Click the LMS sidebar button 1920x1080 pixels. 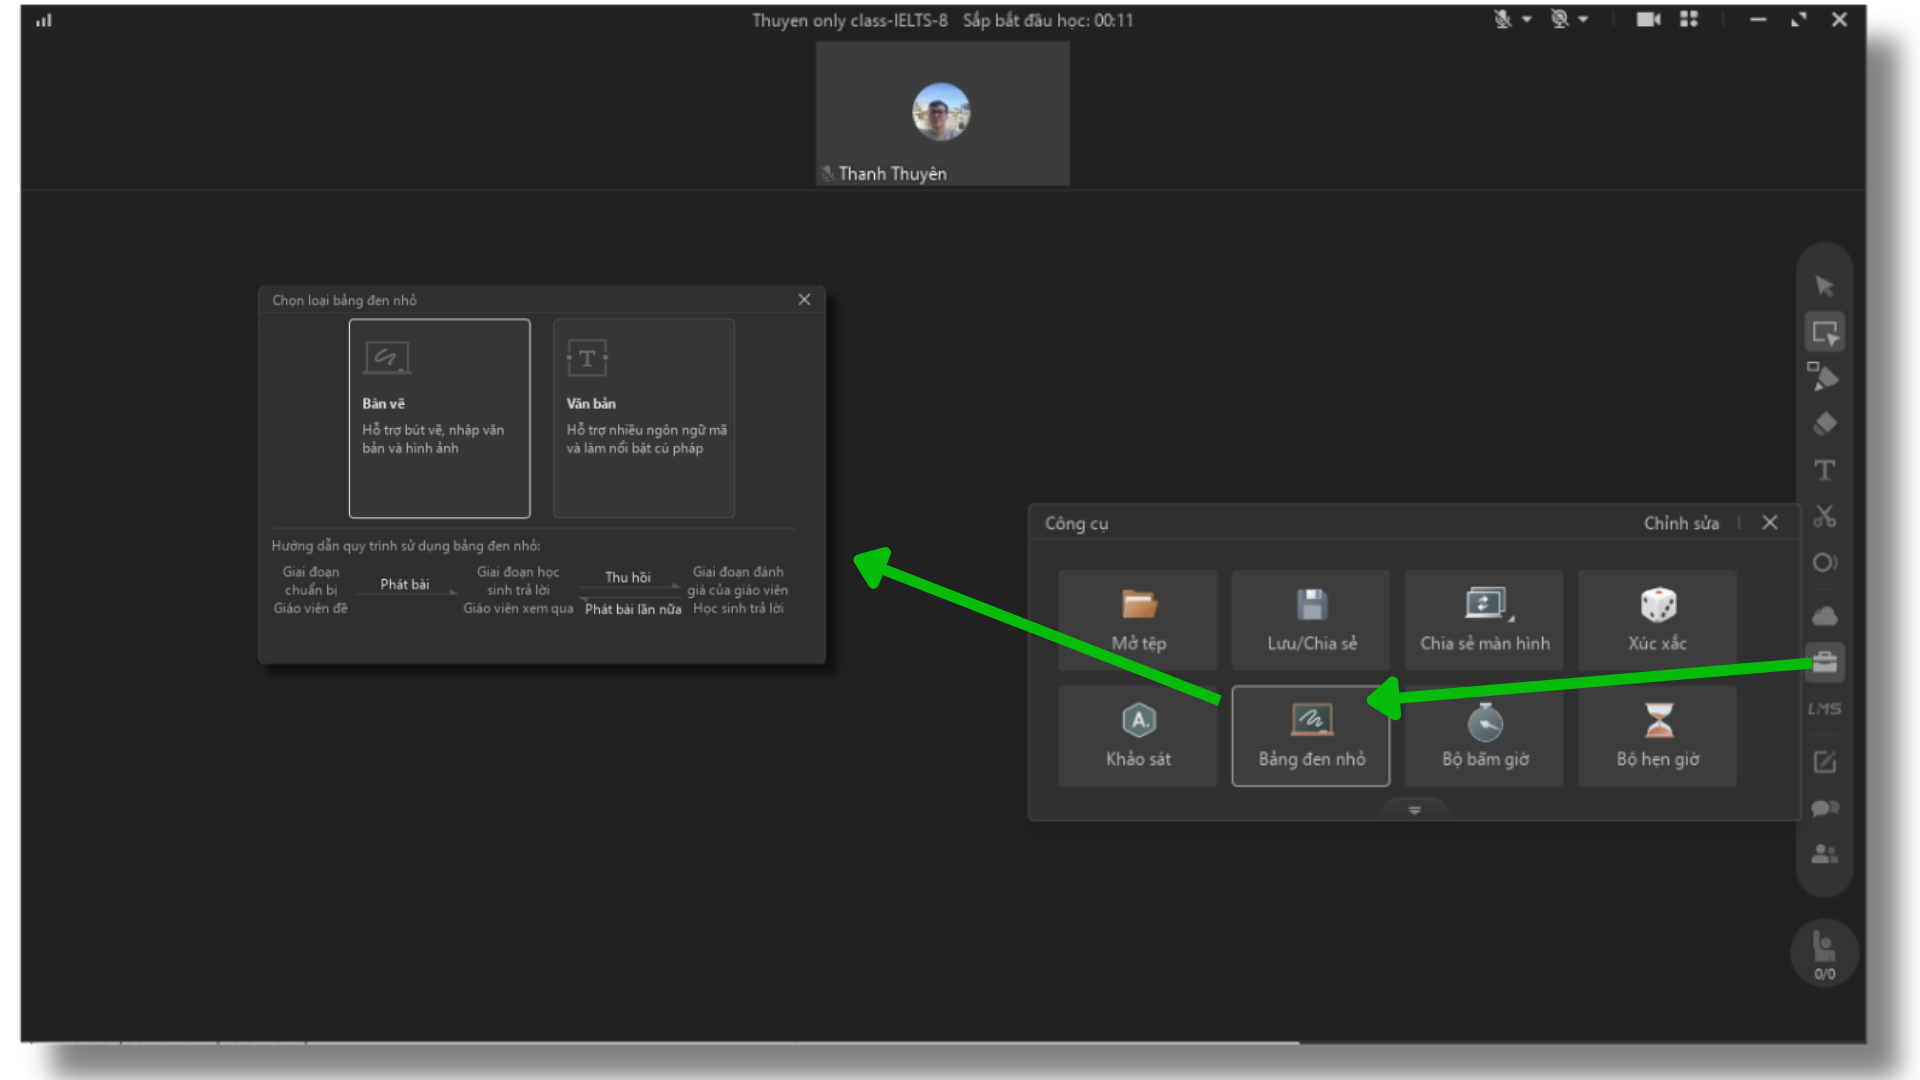1824,709
